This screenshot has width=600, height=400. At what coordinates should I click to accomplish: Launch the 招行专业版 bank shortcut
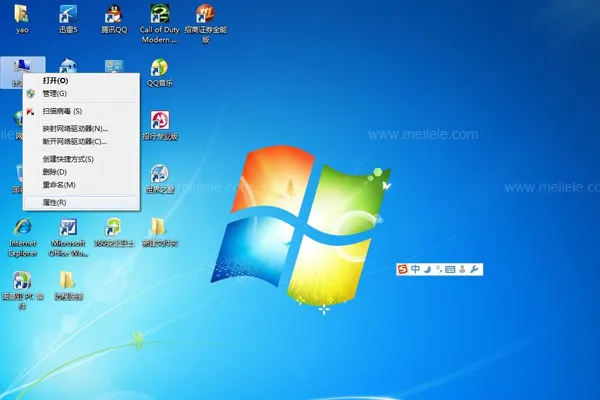[160, 126]
